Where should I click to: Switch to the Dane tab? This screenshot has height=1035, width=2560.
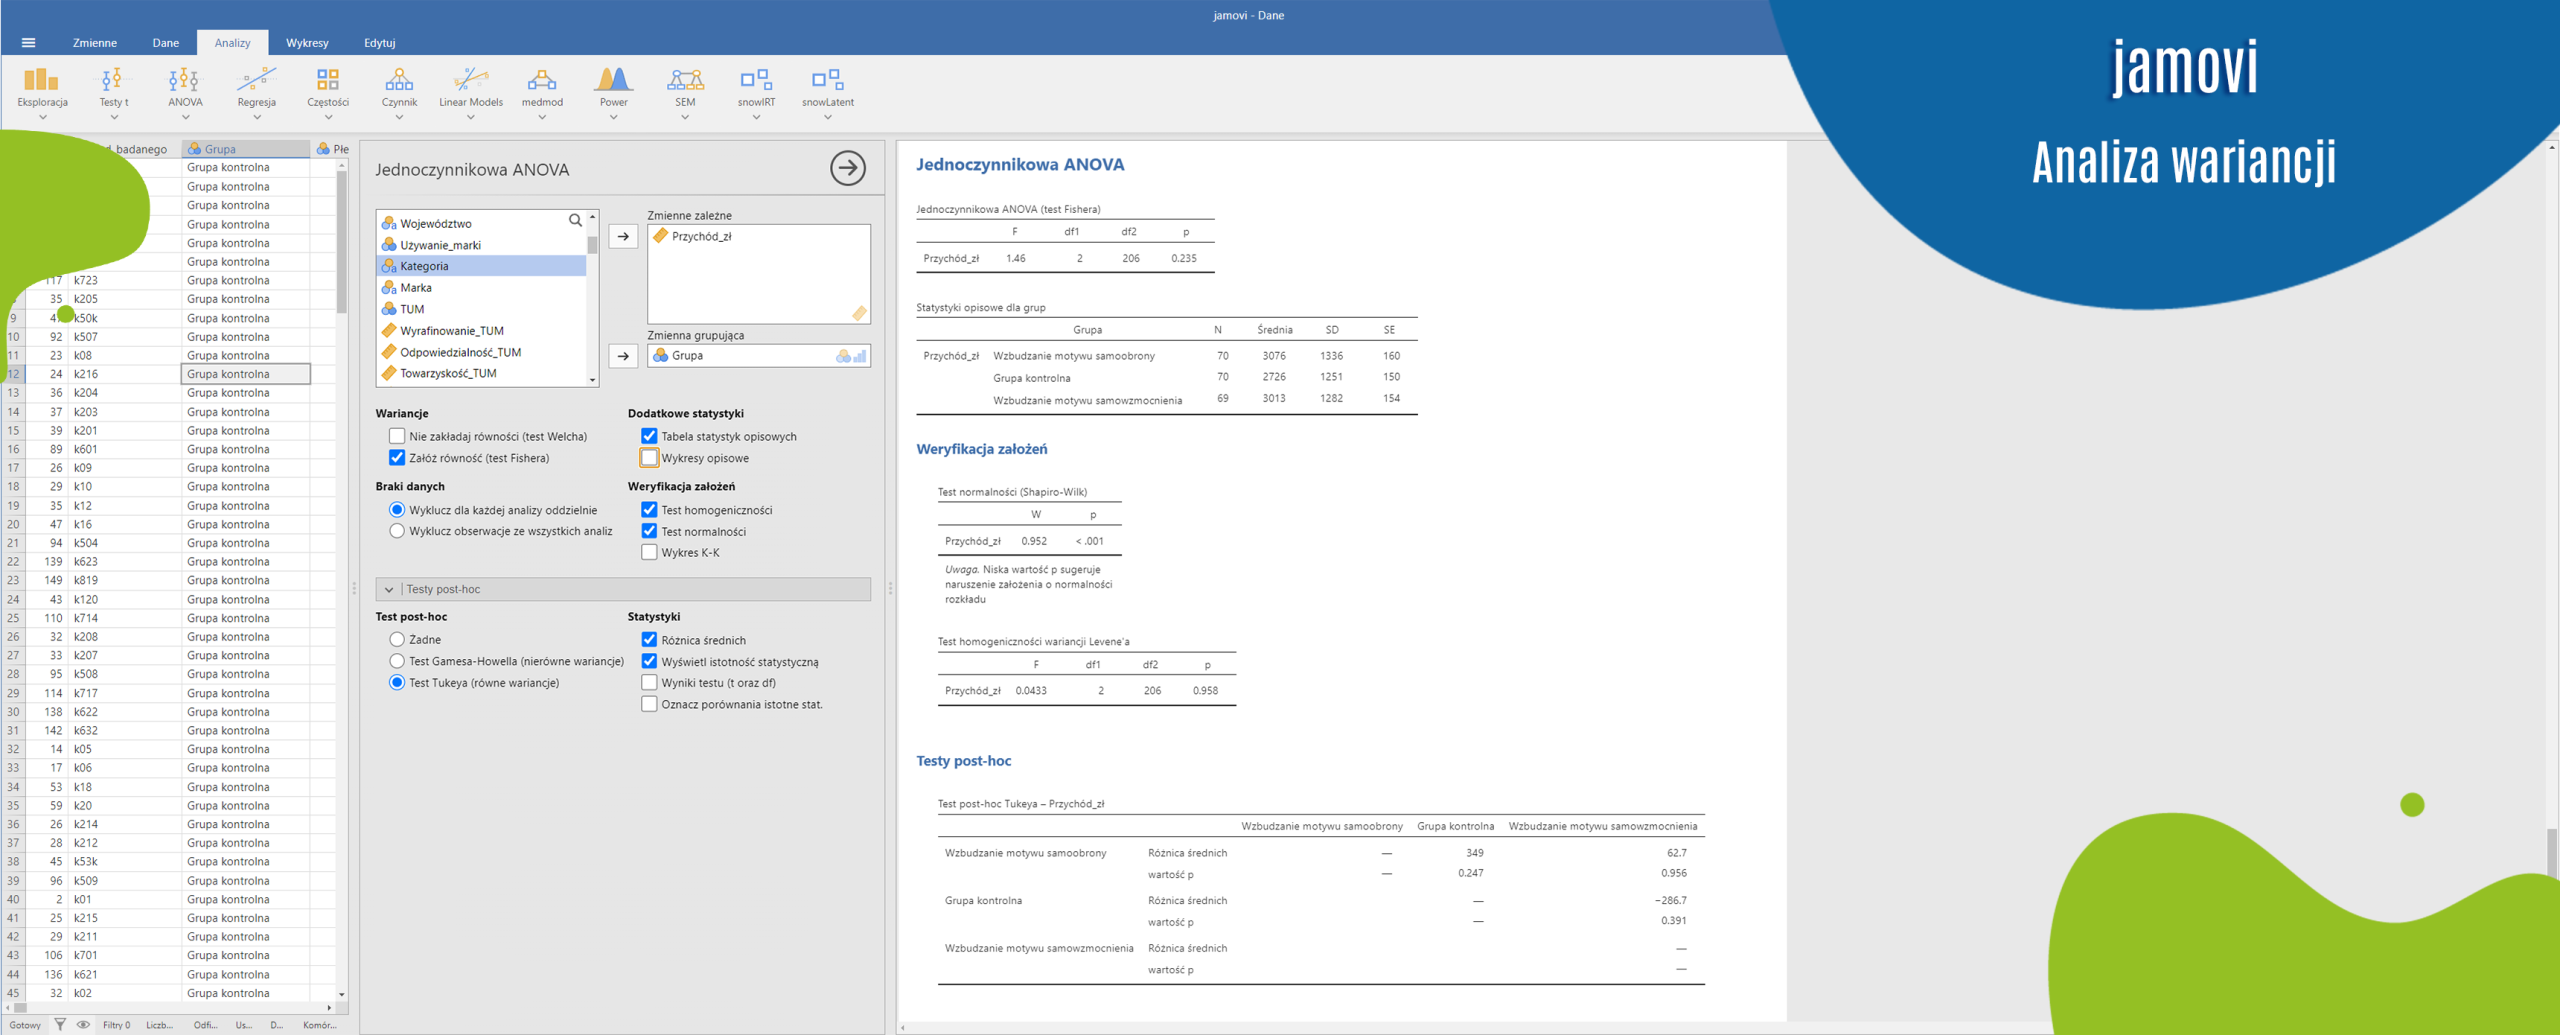point(165,43)
